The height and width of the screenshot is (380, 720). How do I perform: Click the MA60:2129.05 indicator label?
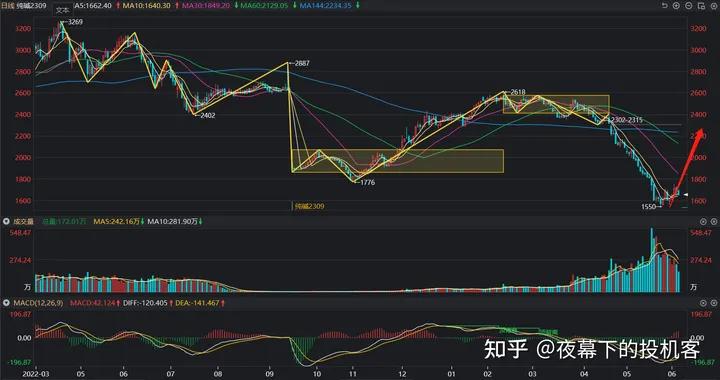(264, 6)
